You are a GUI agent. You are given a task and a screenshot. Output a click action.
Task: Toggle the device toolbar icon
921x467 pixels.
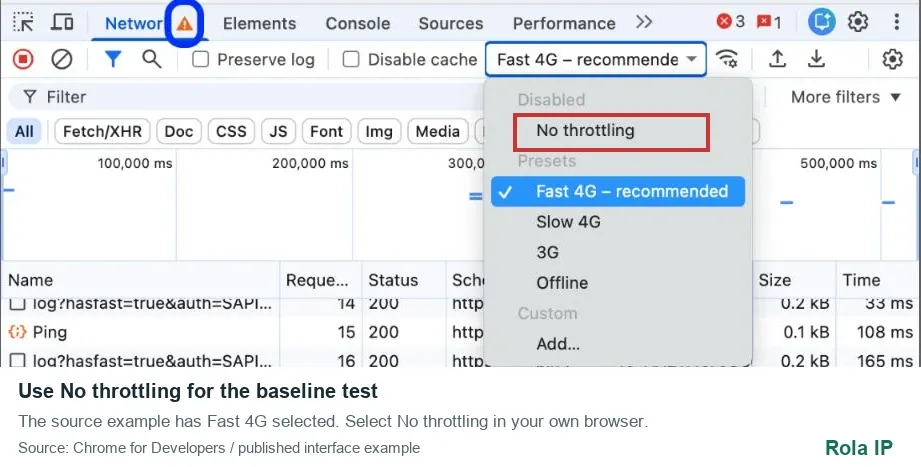62,23
